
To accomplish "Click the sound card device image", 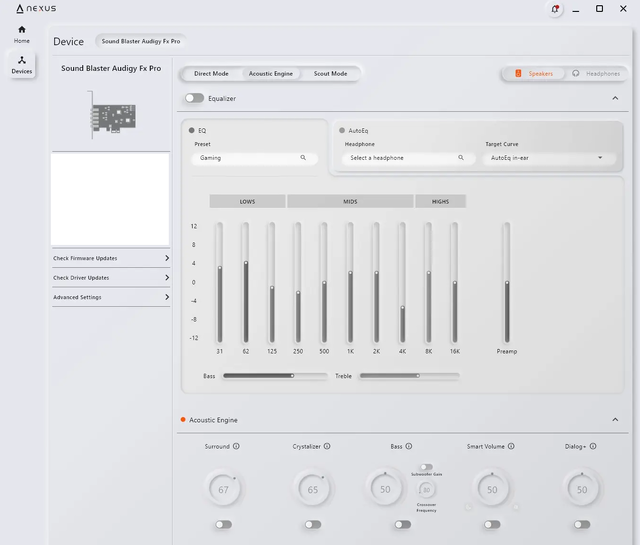I will pyautogui.click(x=111, y=115).
